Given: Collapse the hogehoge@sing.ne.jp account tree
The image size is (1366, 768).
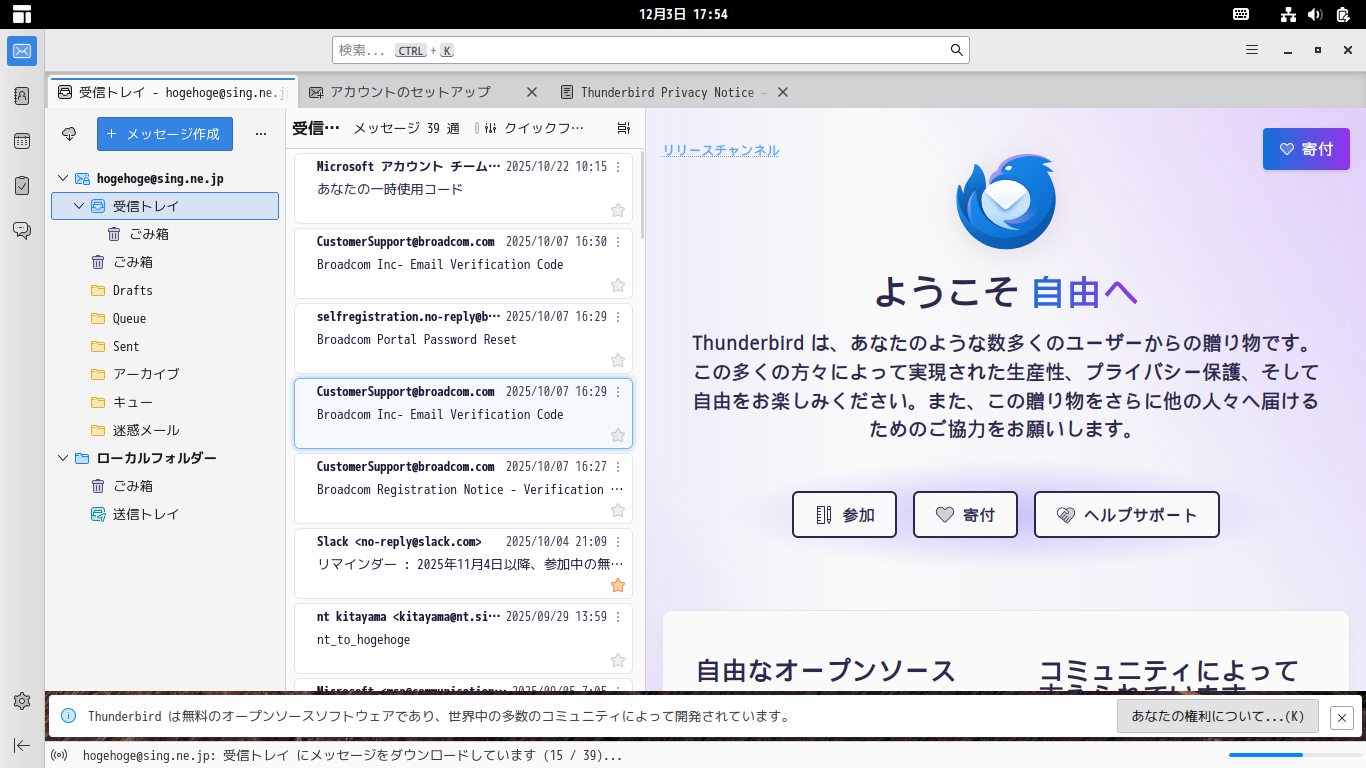Looking at the screenshot, I should pyautogui.click(x=63, y=178).
